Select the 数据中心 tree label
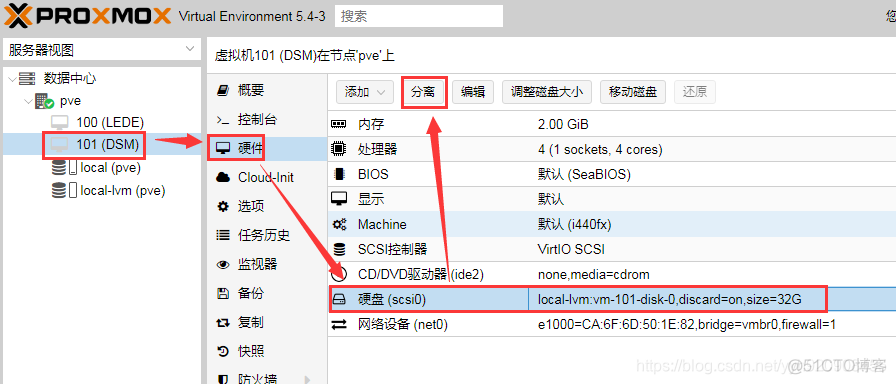Screen dimensions: 896x384 click(70, 78)
